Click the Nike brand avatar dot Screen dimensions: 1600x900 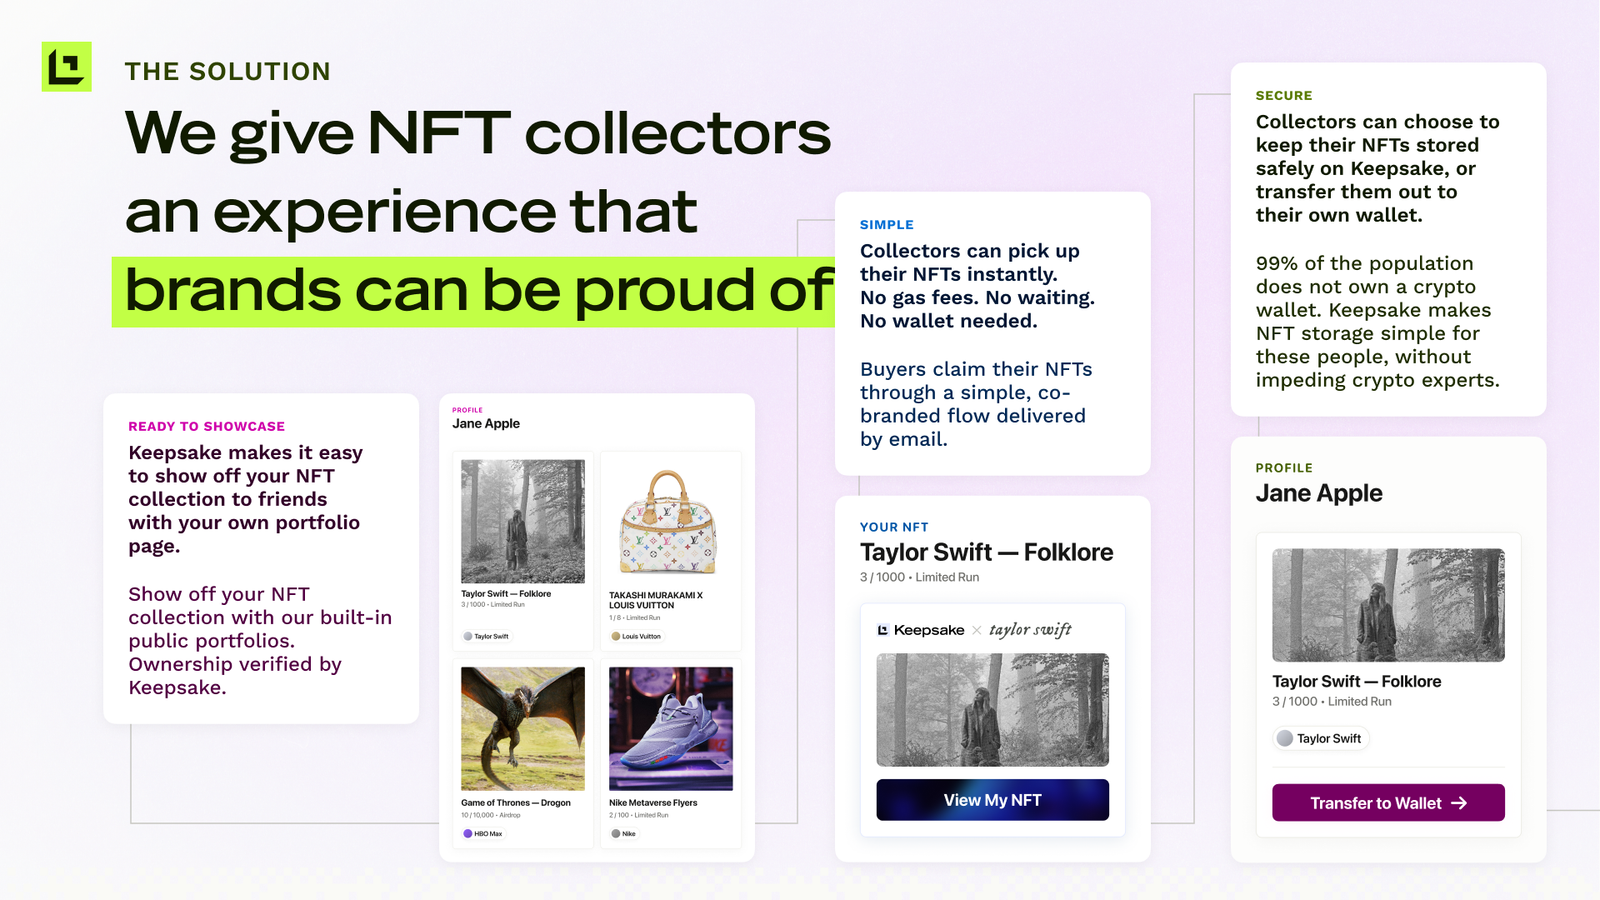[615, 833]
